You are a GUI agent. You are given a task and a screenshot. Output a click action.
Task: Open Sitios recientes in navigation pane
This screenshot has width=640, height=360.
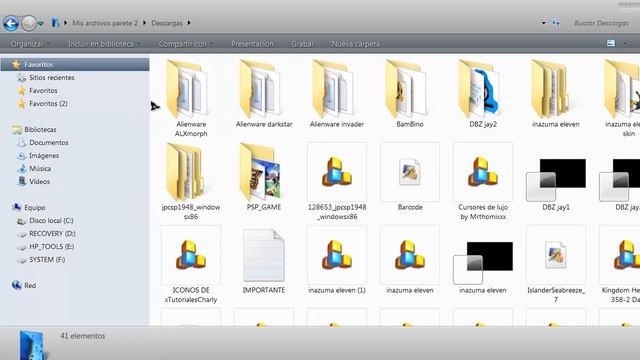51,78
